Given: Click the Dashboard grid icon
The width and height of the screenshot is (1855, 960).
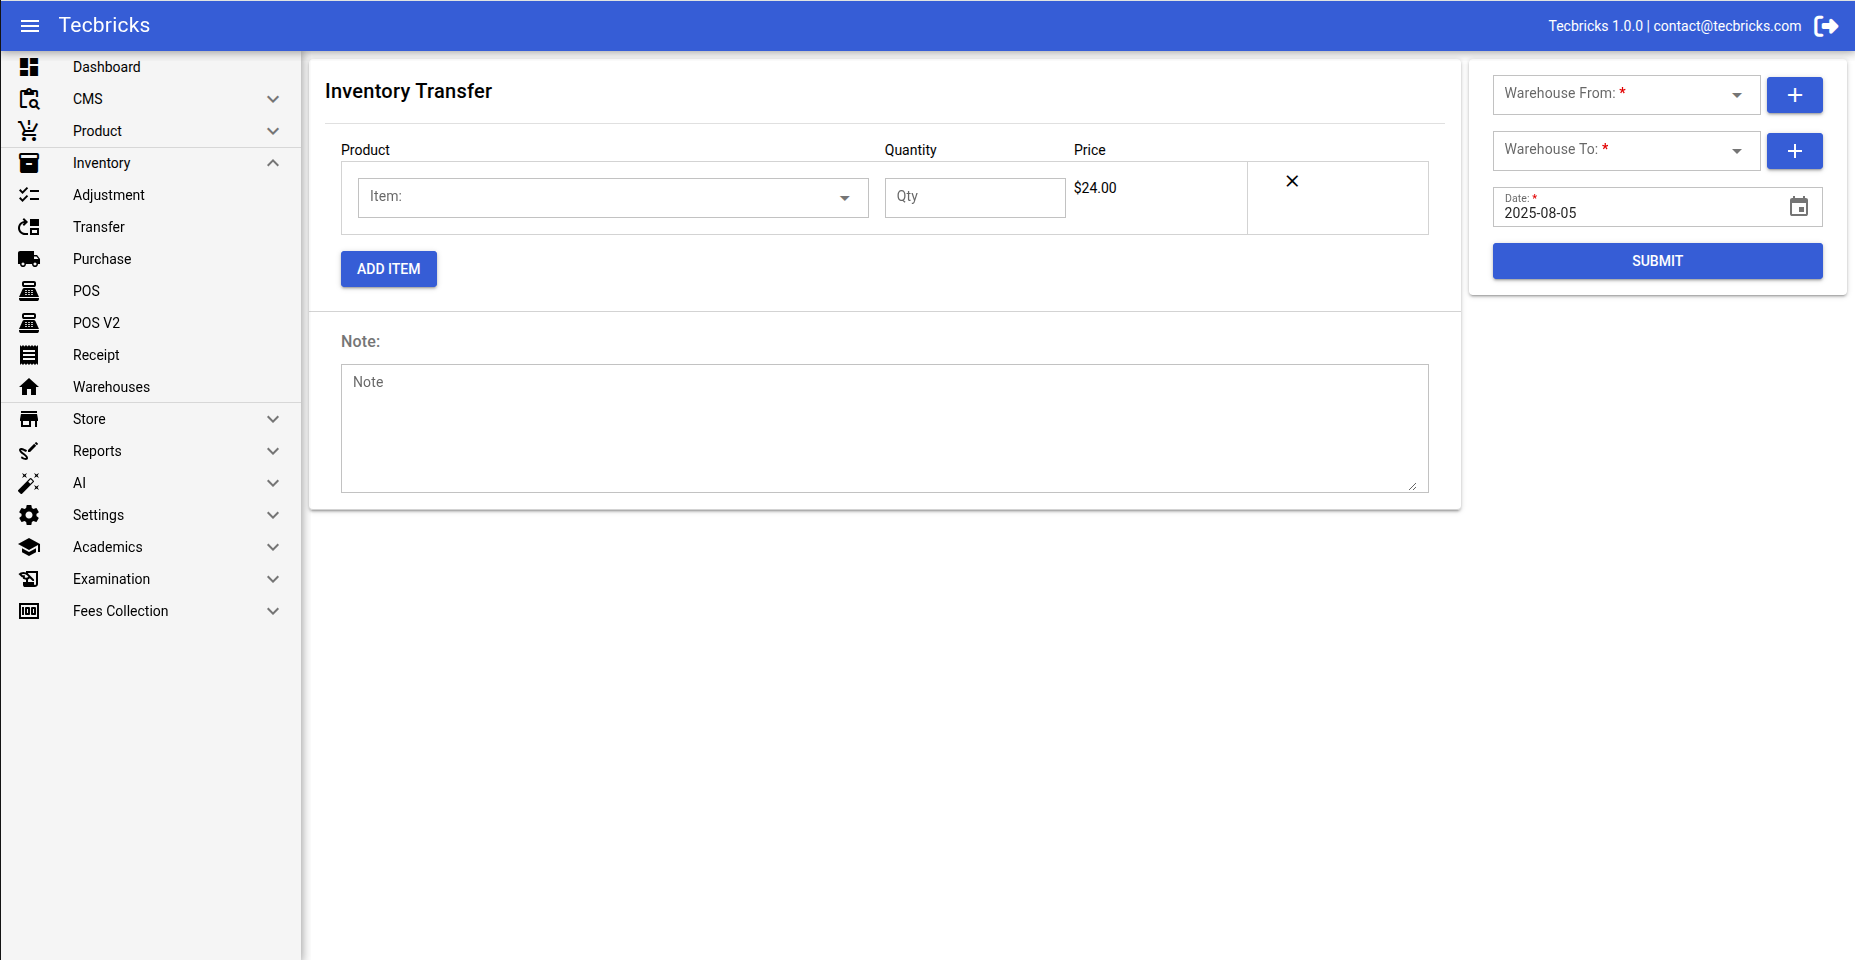Looking at the screenshot, I should tap(29, 67).
